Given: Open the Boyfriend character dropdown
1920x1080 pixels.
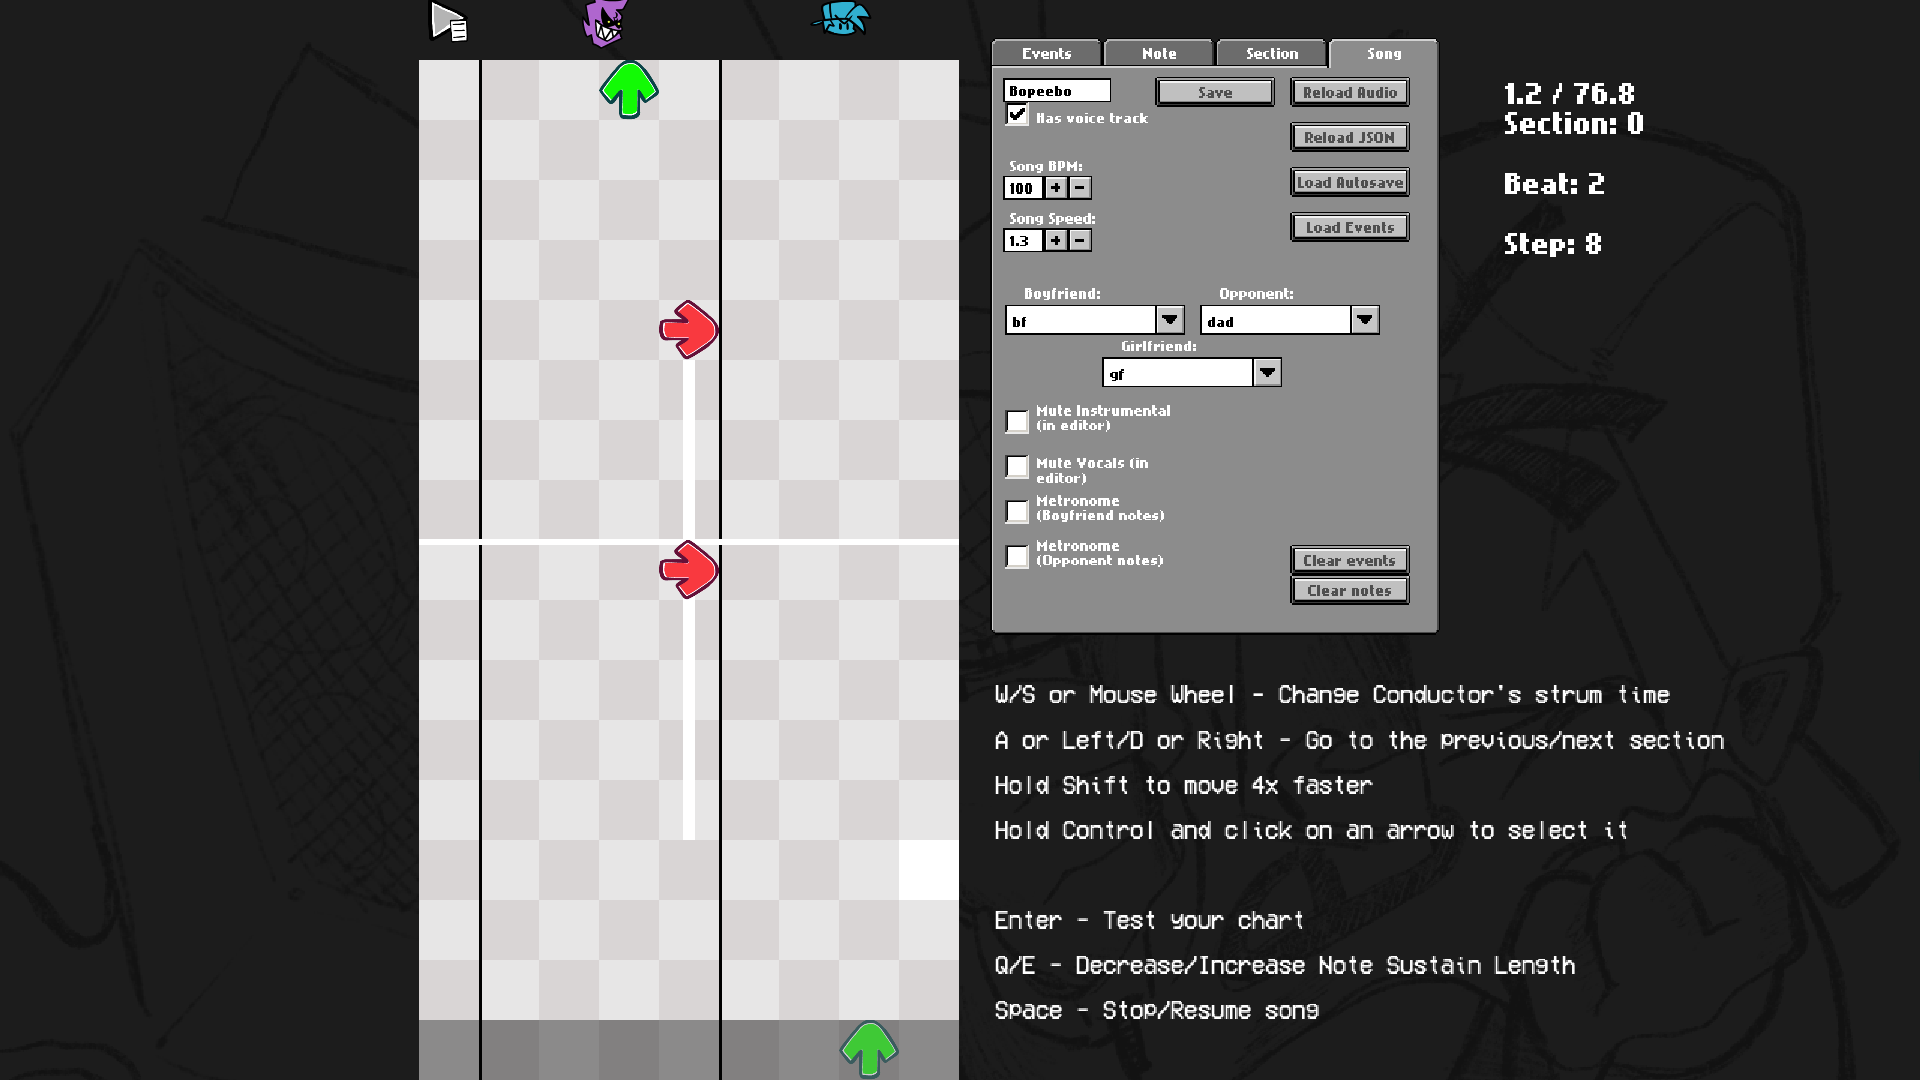Looking at the screenshot, I should pos(1170,320).
